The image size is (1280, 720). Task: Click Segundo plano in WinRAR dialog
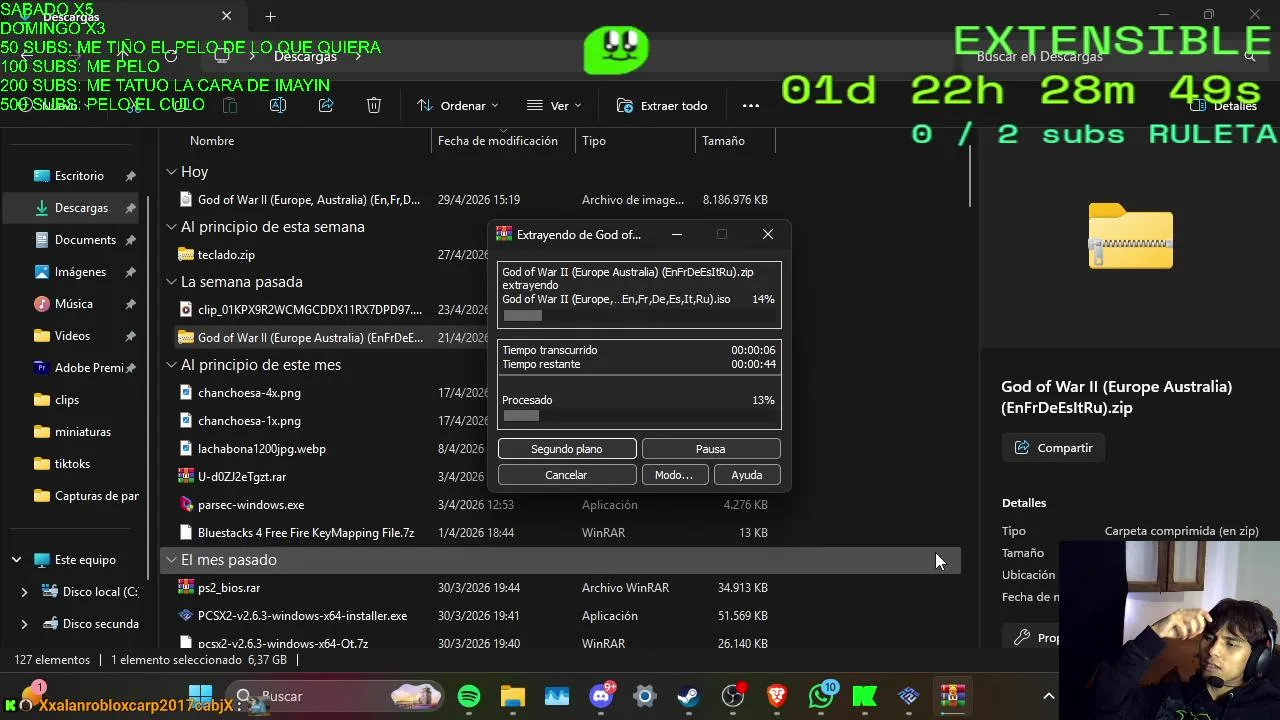[x=566, y=449]
